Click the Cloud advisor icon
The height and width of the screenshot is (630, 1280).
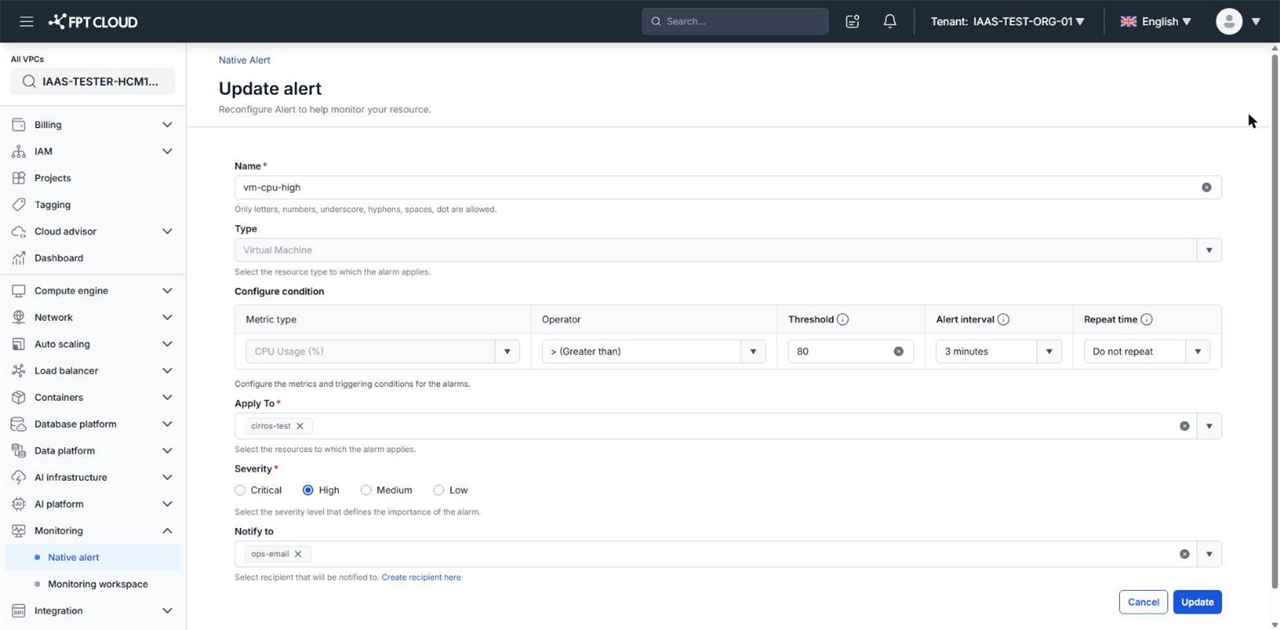pos(18,231)
